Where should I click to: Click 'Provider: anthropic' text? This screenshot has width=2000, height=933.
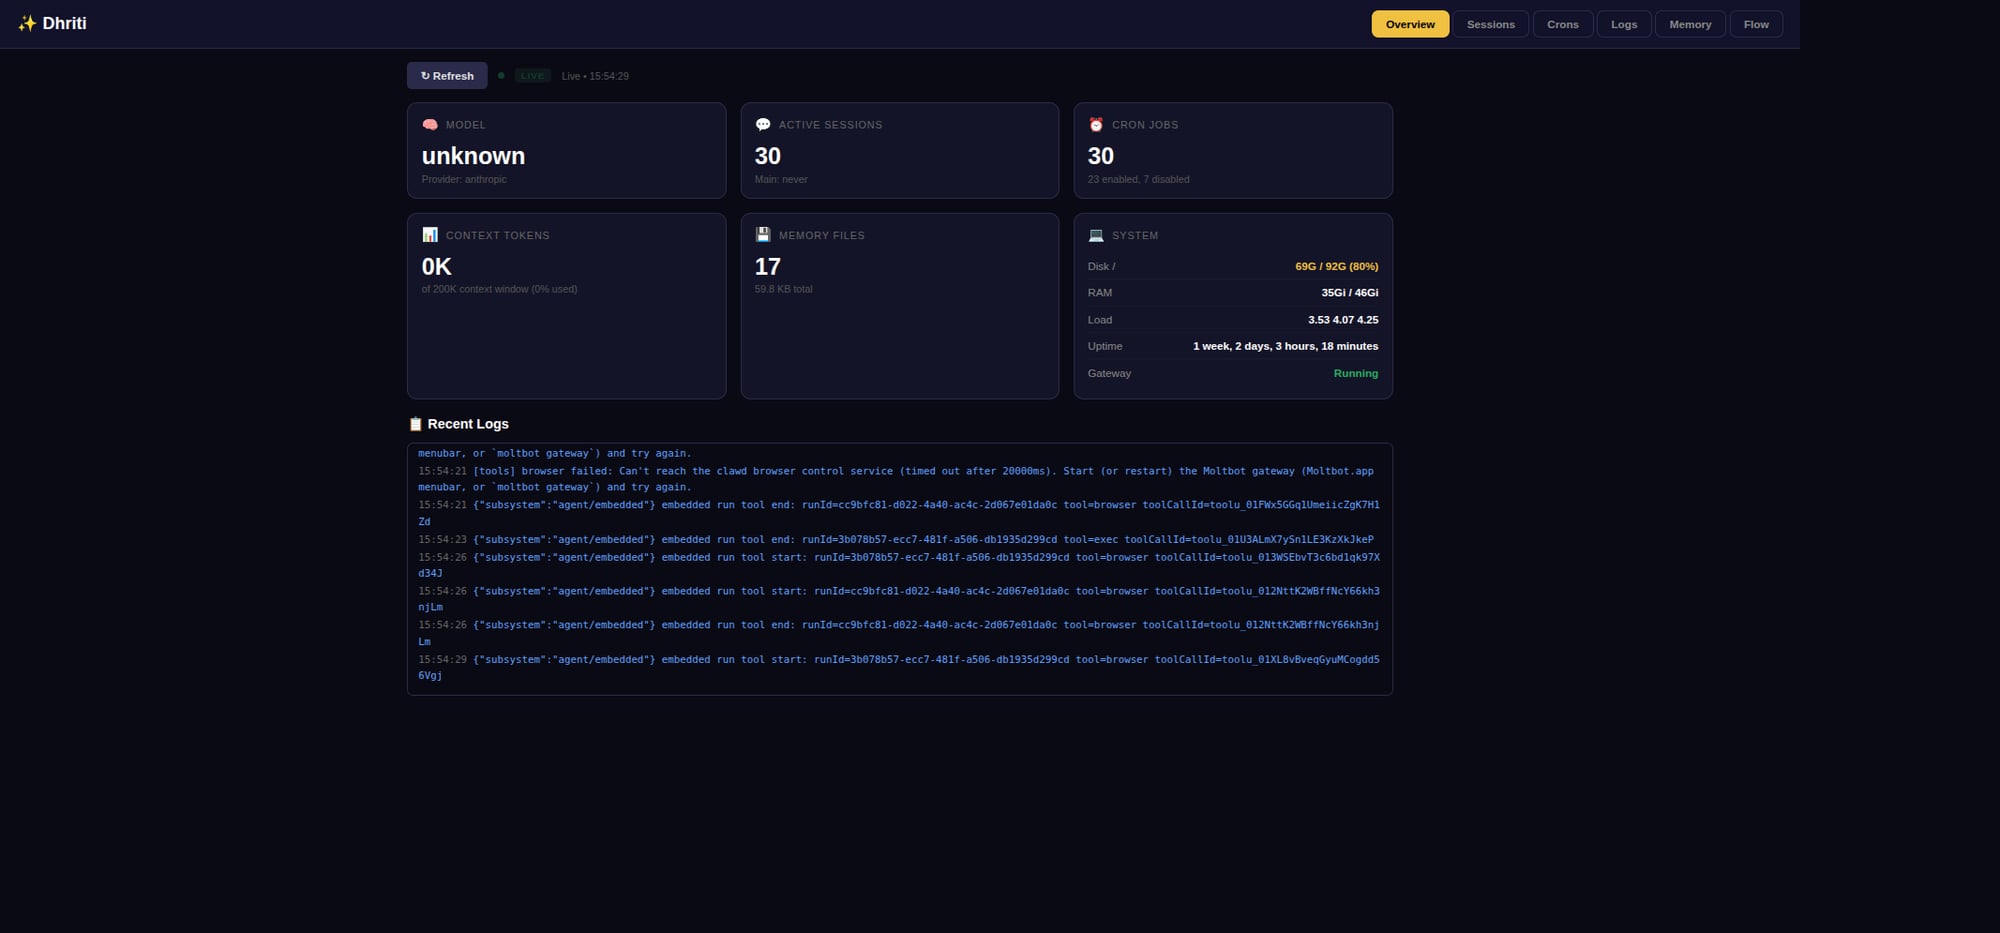click(464, 180)
